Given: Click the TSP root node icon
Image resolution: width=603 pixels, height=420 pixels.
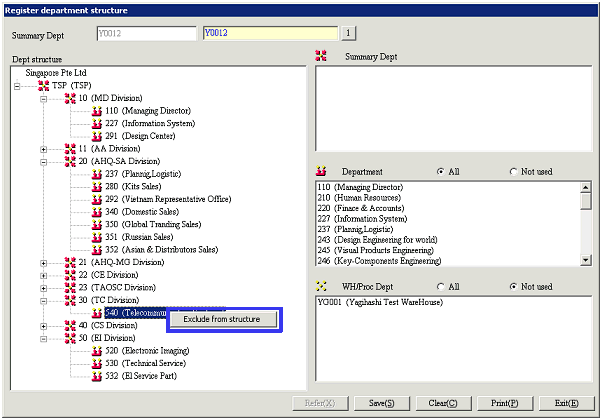Looking at the screenshot, I should pos(43,86).
